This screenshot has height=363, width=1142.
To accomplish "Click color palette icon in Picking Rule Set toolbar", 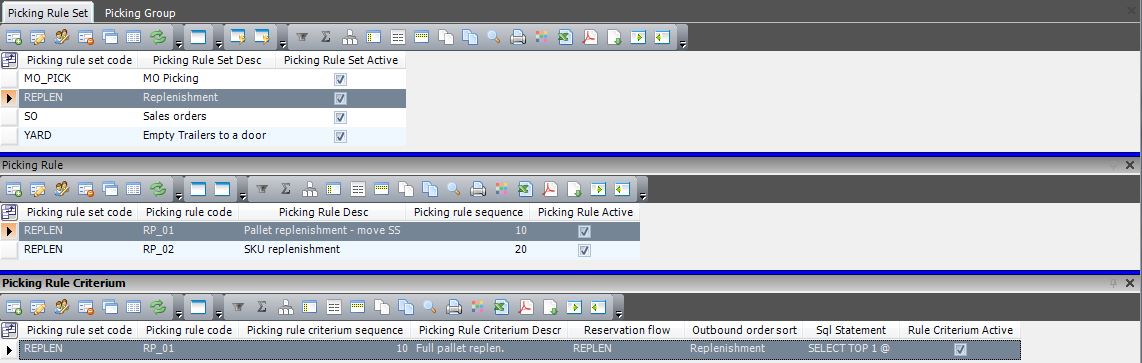I will [x=541, y=36].
